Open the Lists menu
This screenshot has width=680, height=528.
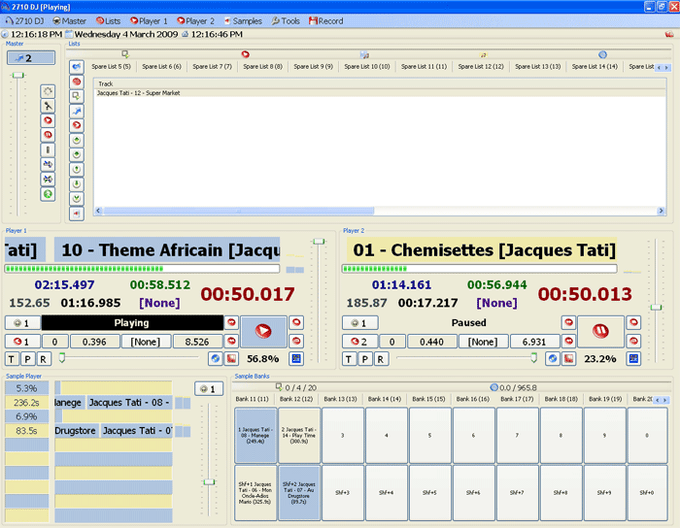tap(108, 21)
